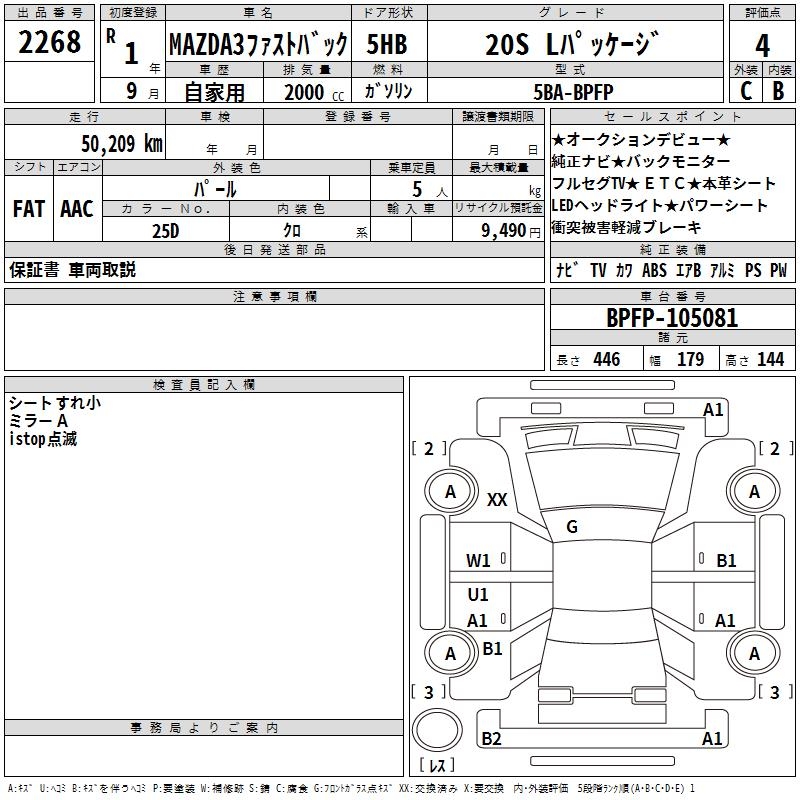Click the B2 mark on the rear bumper
Screen dimensions: 800x800
[491, 738]
